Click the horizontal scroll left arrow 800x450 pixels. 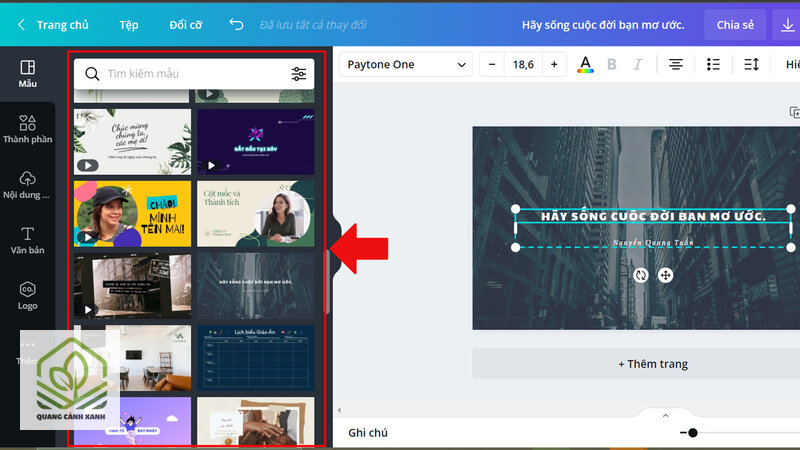pyautogui.click(x=339, y=410)
